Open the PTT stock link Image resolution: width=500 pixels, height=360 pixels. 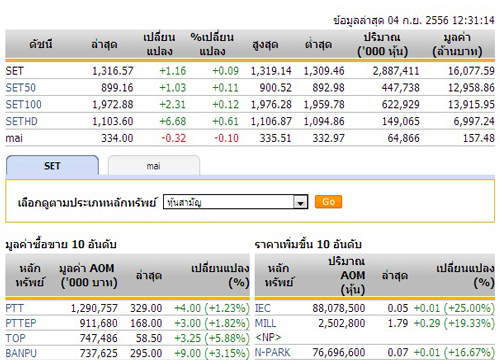click(15, 308)
